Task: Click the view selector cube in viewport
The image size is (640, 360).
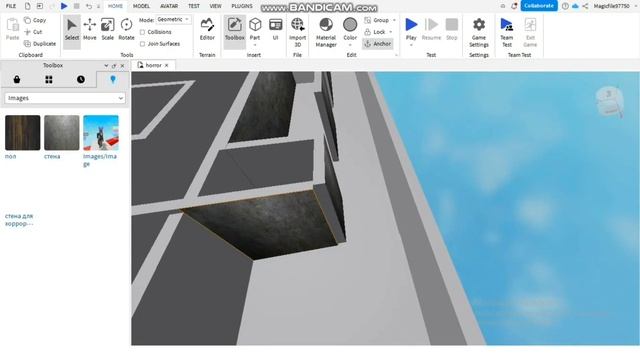Action: [x=610, y=101]
